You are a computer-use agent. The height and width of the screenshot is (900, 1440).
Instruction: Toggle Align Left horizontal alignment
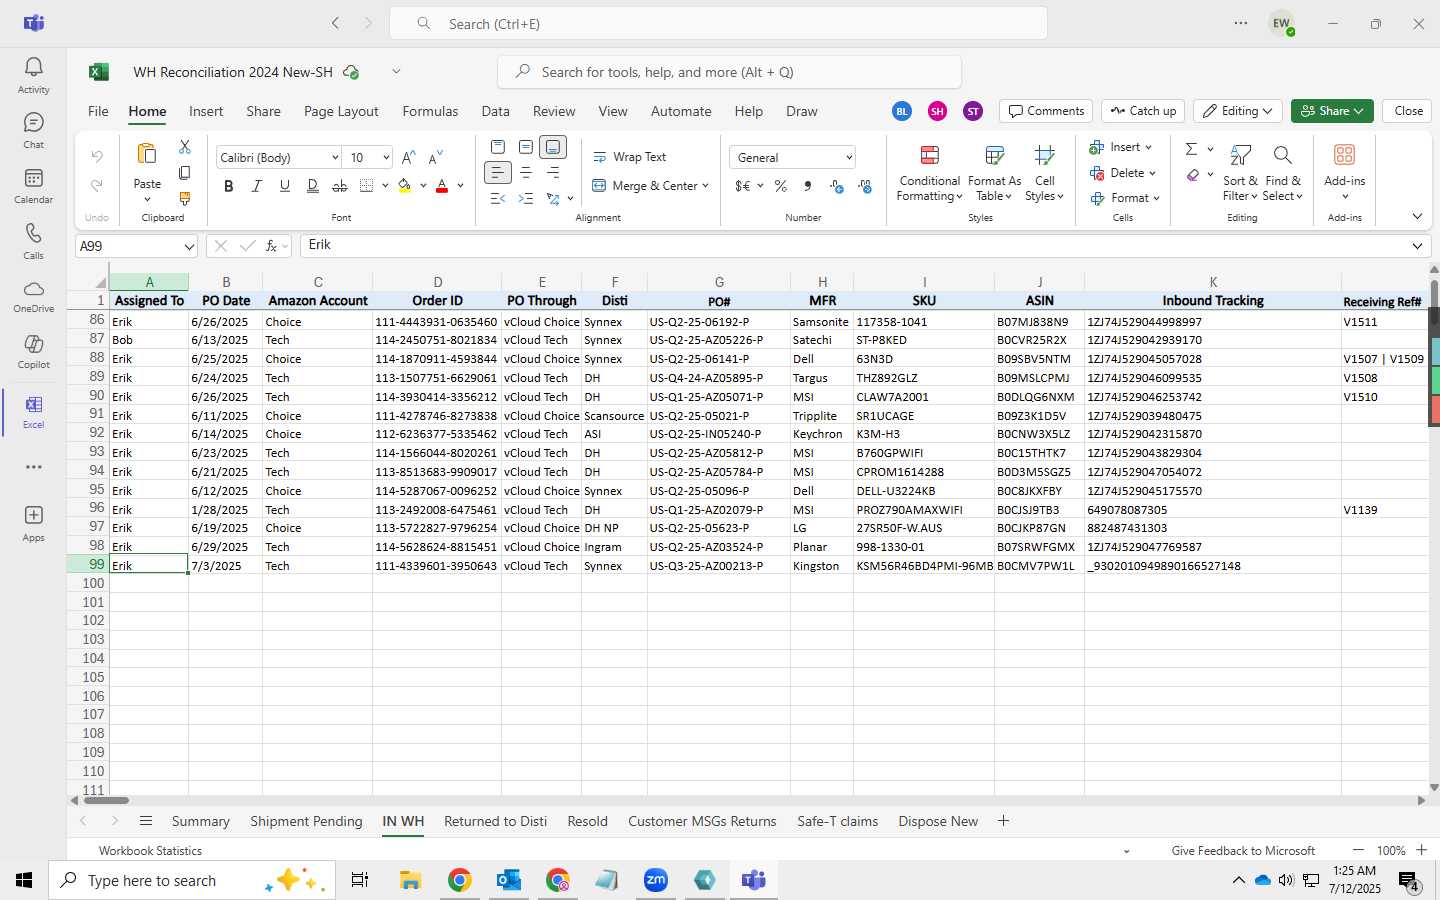[x=498, y=173]
